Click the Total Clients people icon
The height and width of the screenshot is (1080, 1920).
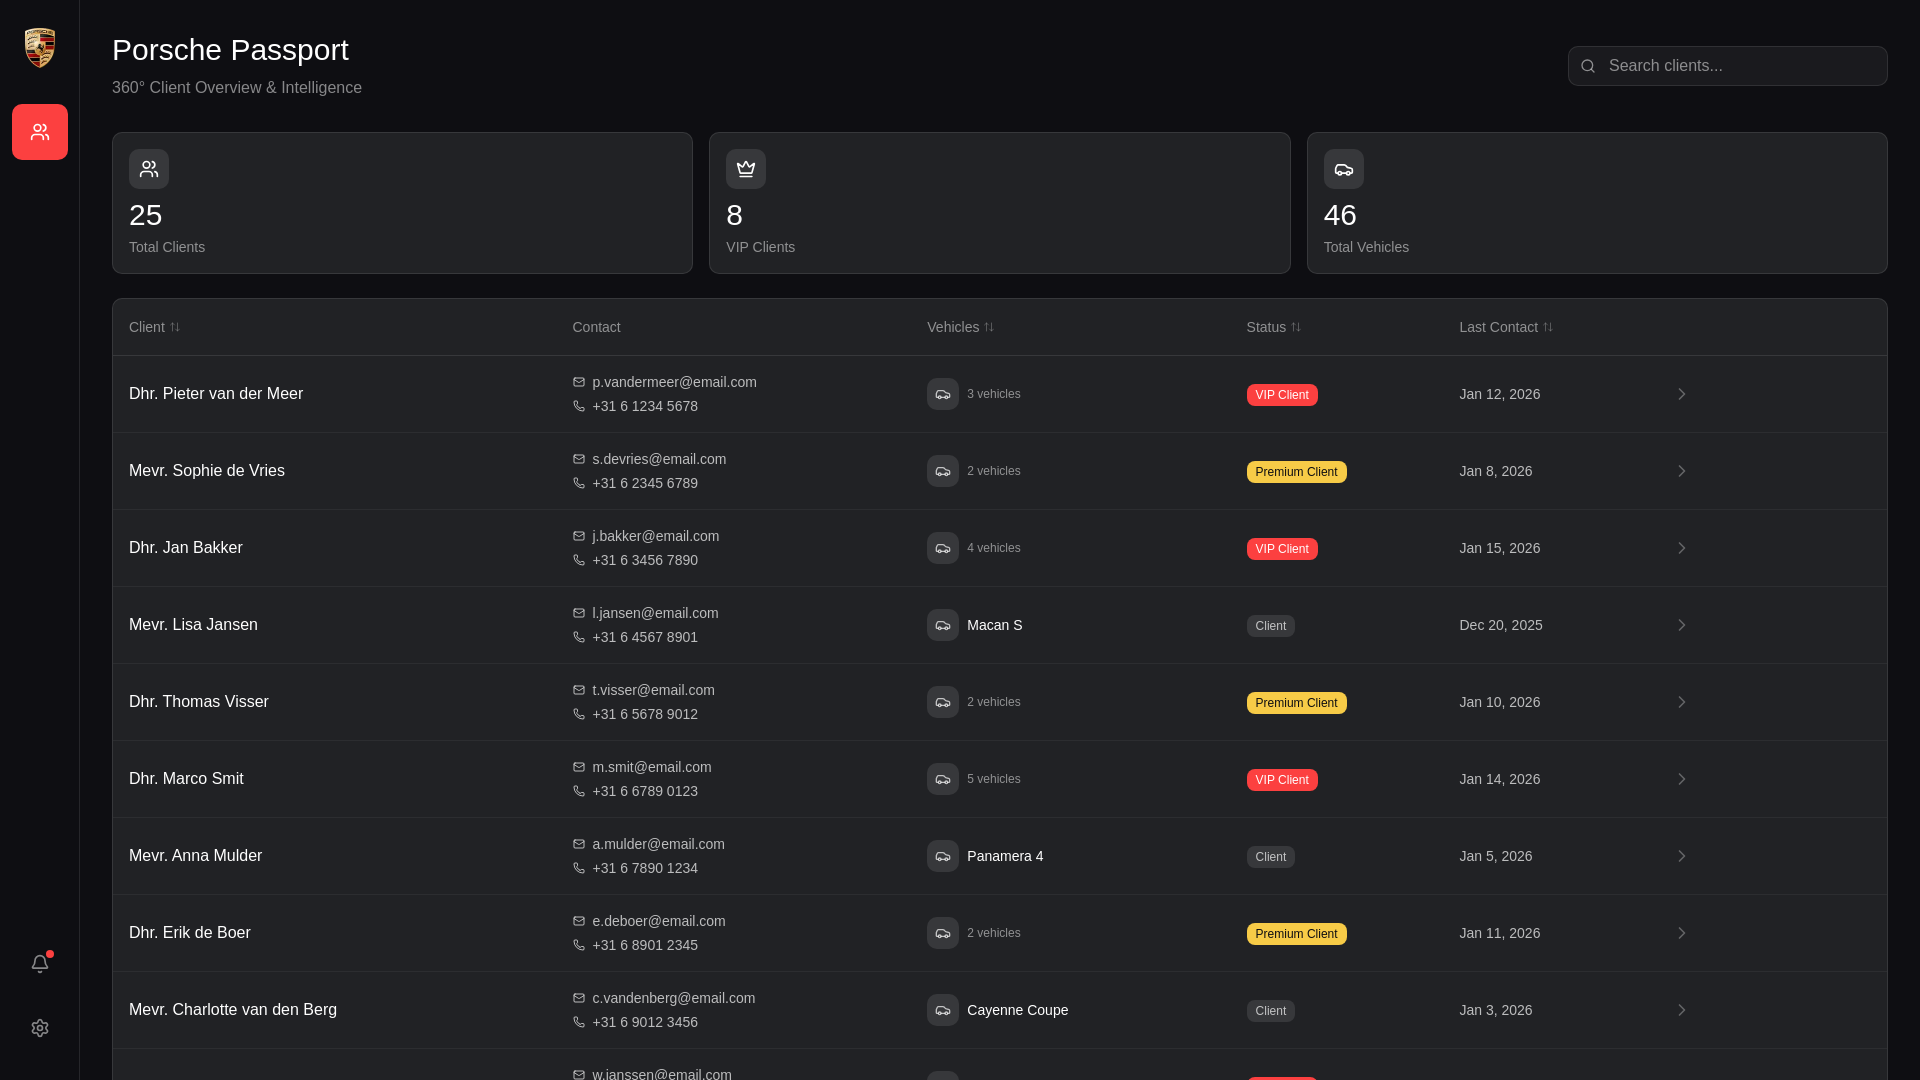[149, 169]
